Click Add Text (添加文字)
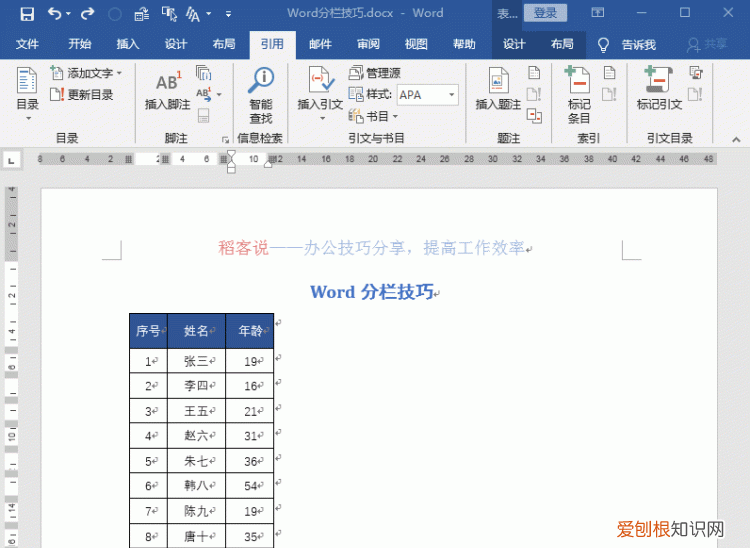Viewport: 750px width, 548px height. coord(86,73)
